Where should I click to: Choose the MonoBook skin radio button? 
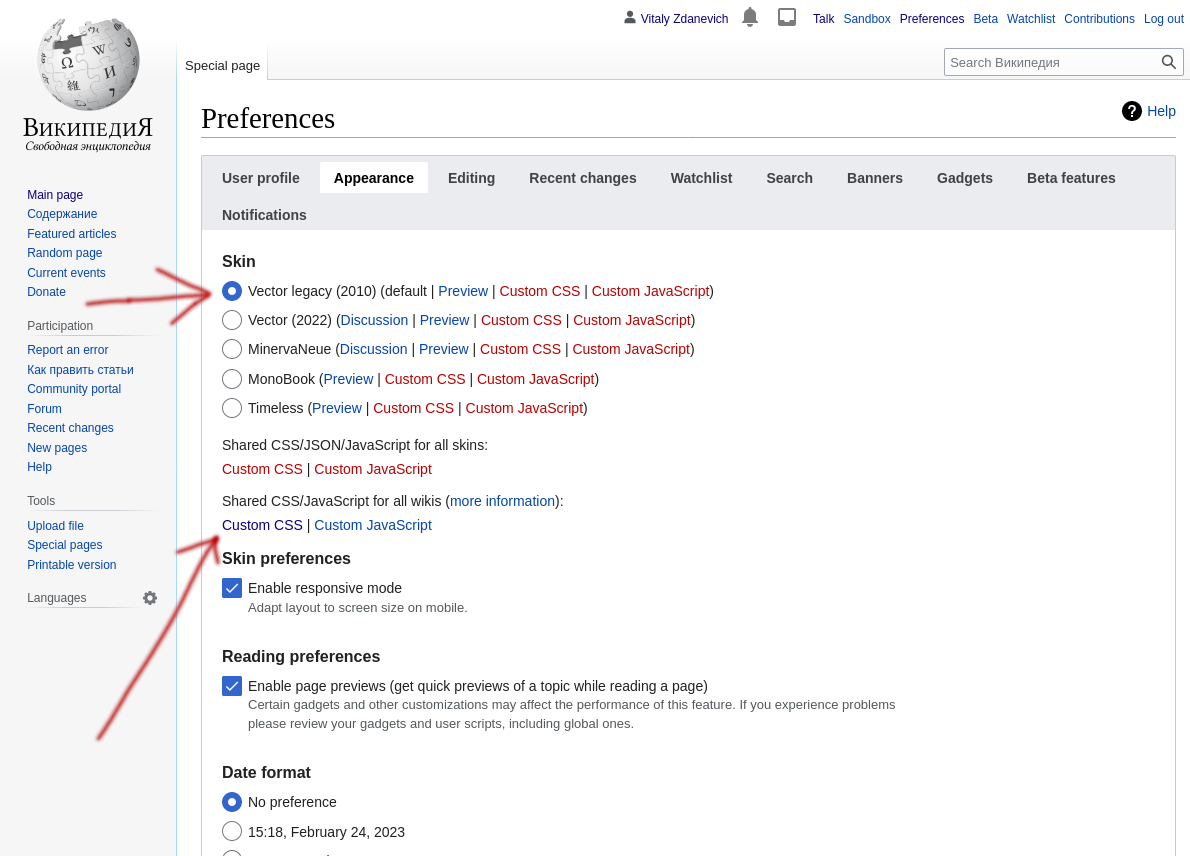coord(231,379)
